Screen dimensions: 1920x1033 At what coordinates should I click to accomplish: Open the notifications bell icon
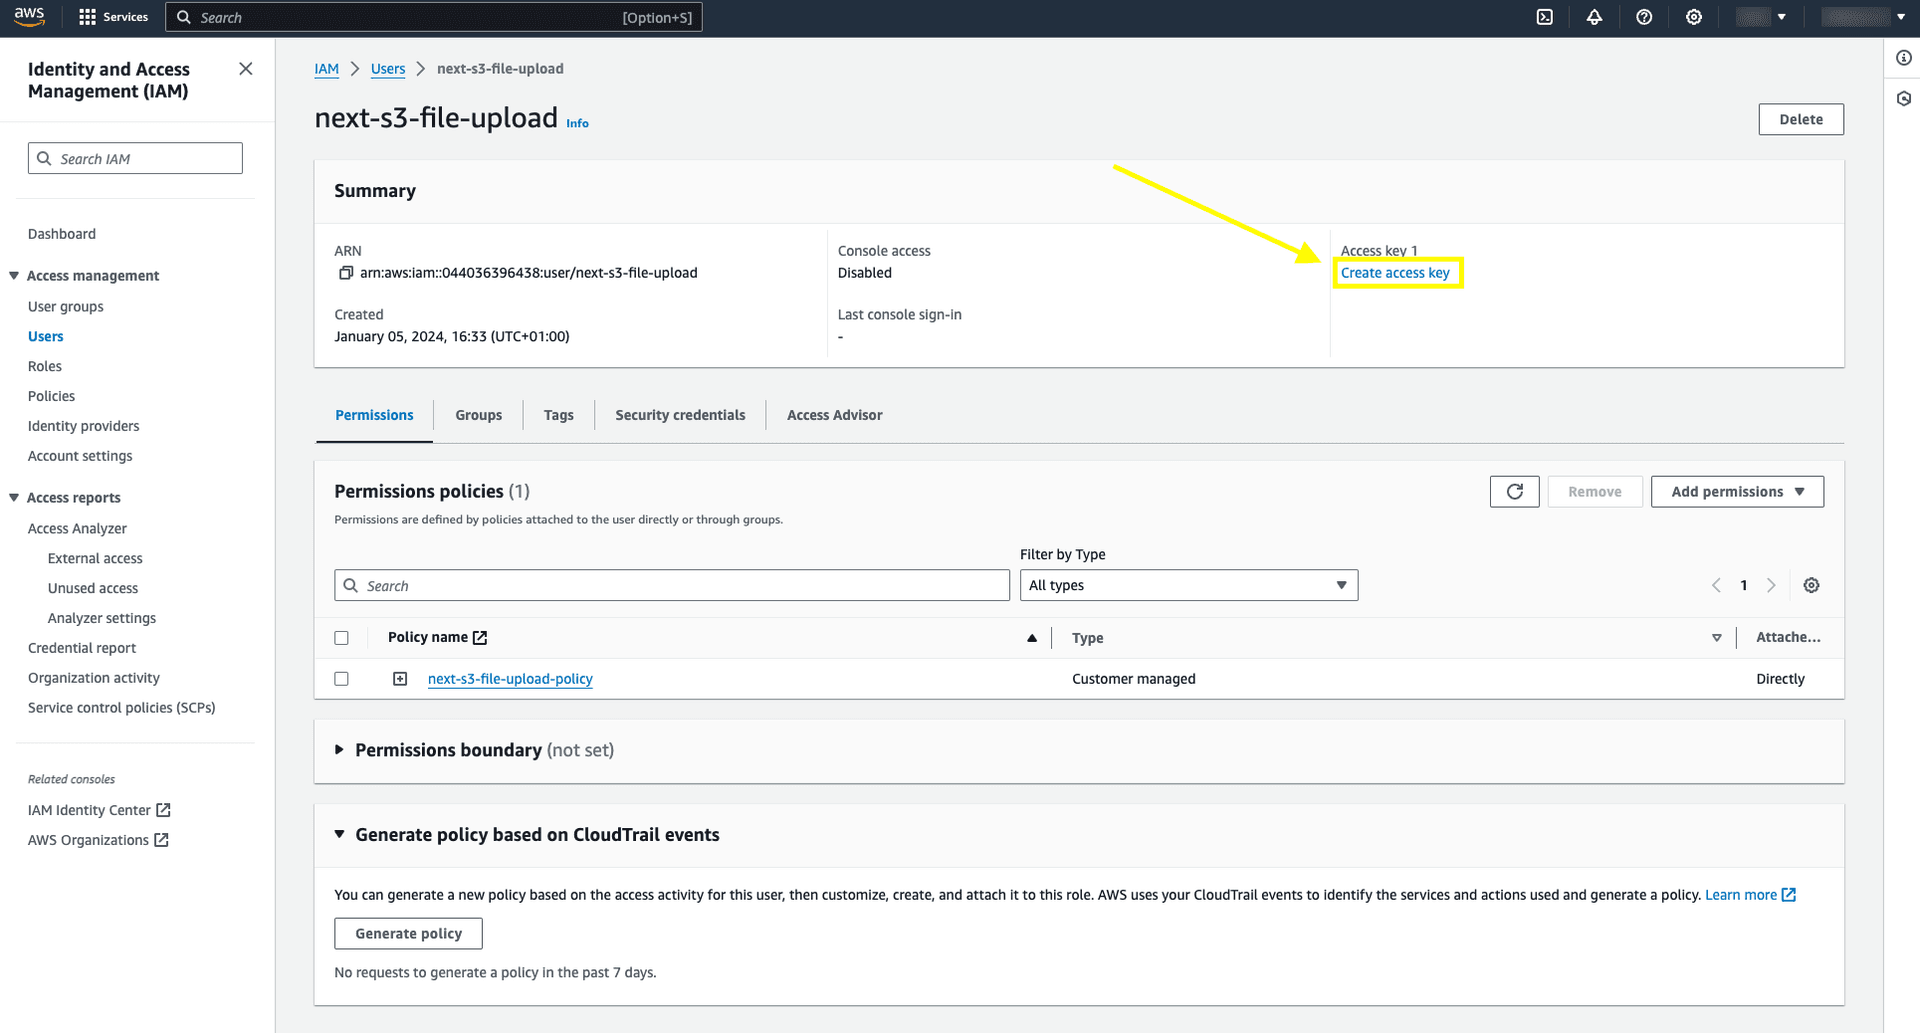1595,17
